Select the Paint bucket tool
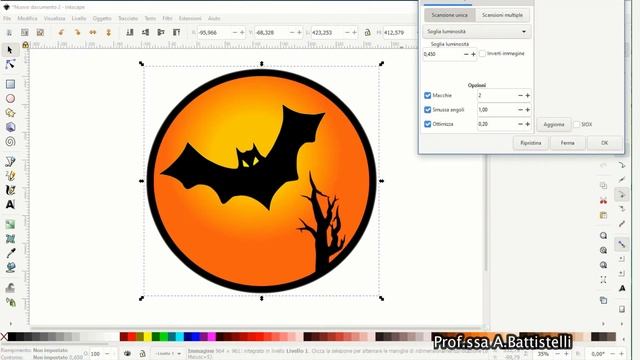Image resolution: width=640 pixels, height=360 pixels. point(10,267)
